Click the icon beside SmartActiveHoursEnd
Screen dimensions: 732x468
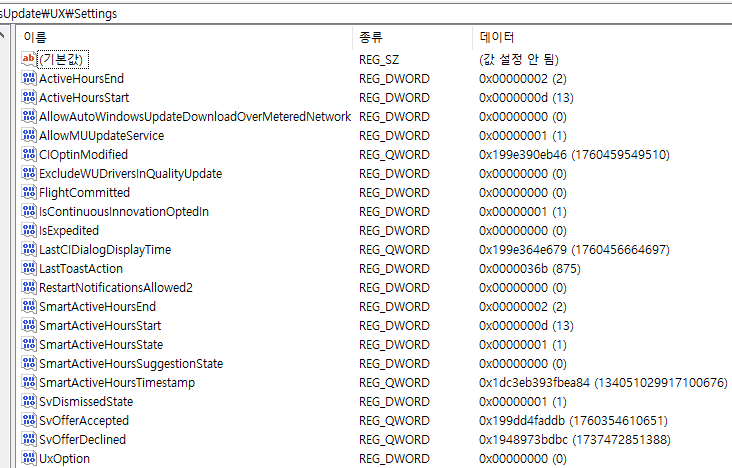tap(28, 306)
